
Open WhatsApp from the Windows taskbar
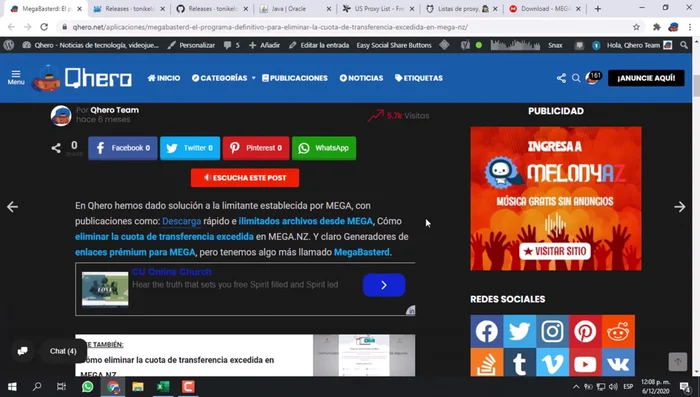88,387
